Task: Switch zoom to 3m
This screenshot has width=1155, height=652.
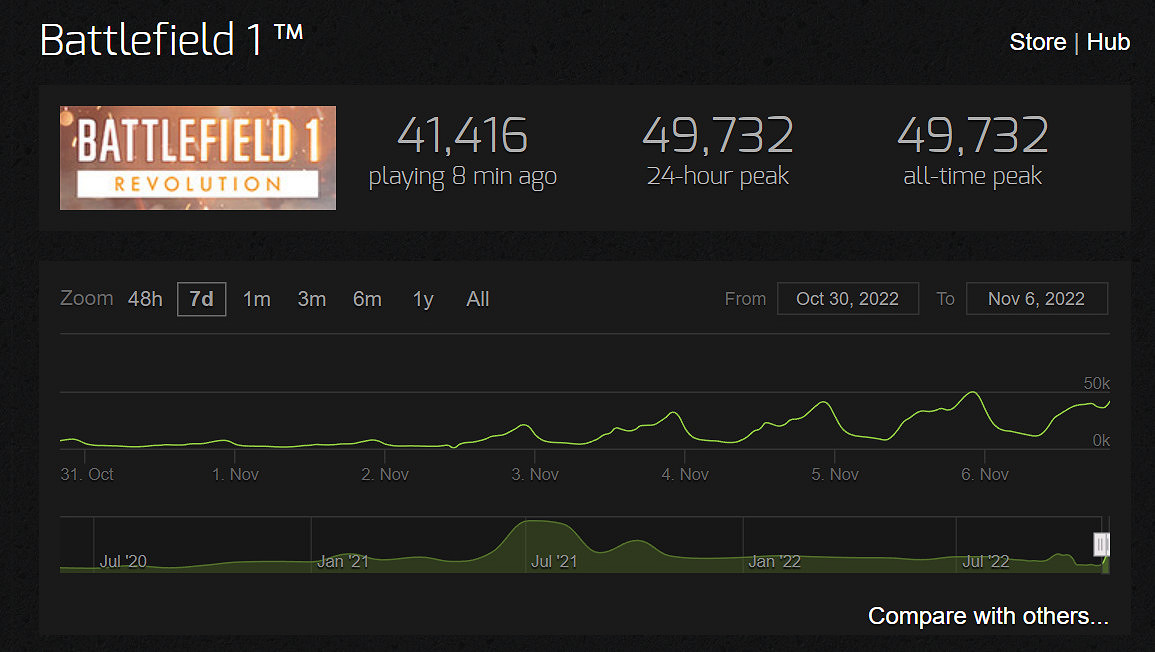Action: click(x=312, y=299)
